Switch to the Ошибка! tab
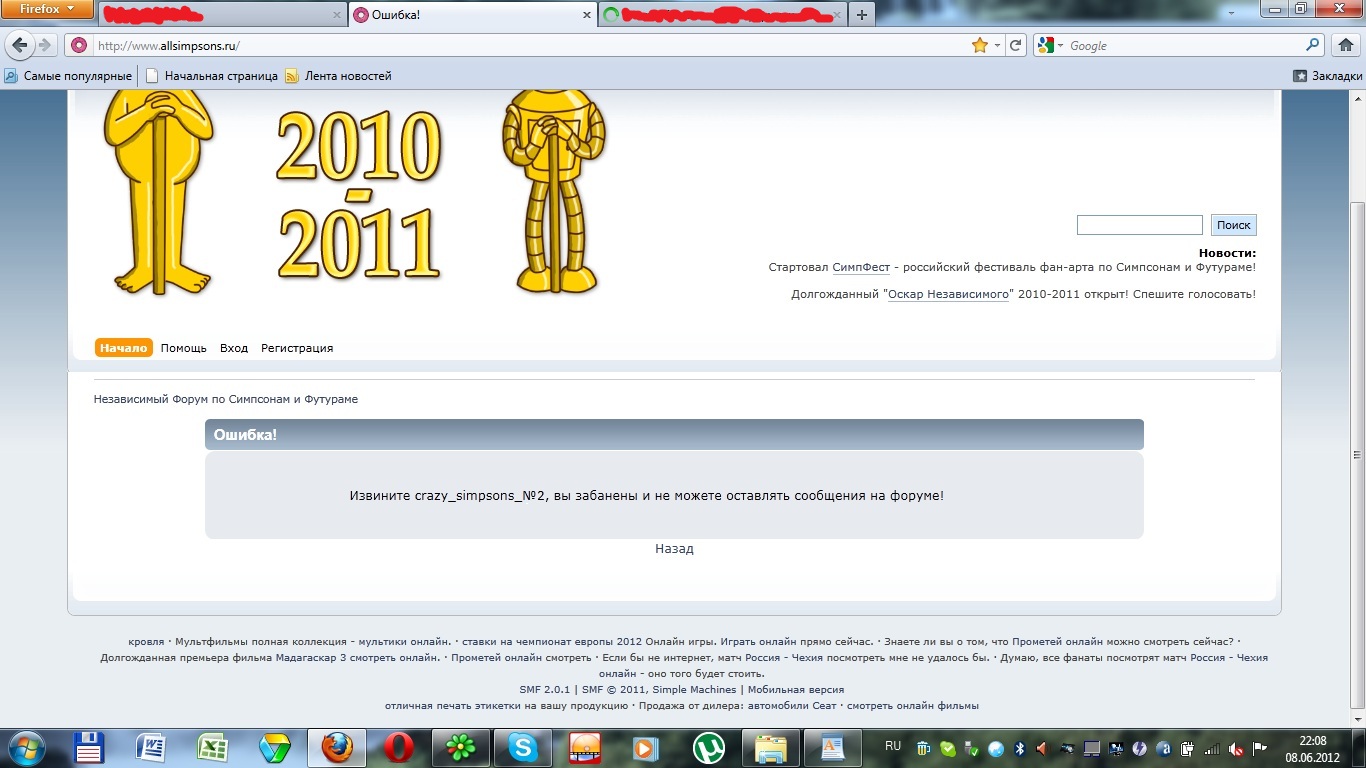 (474, 15)
